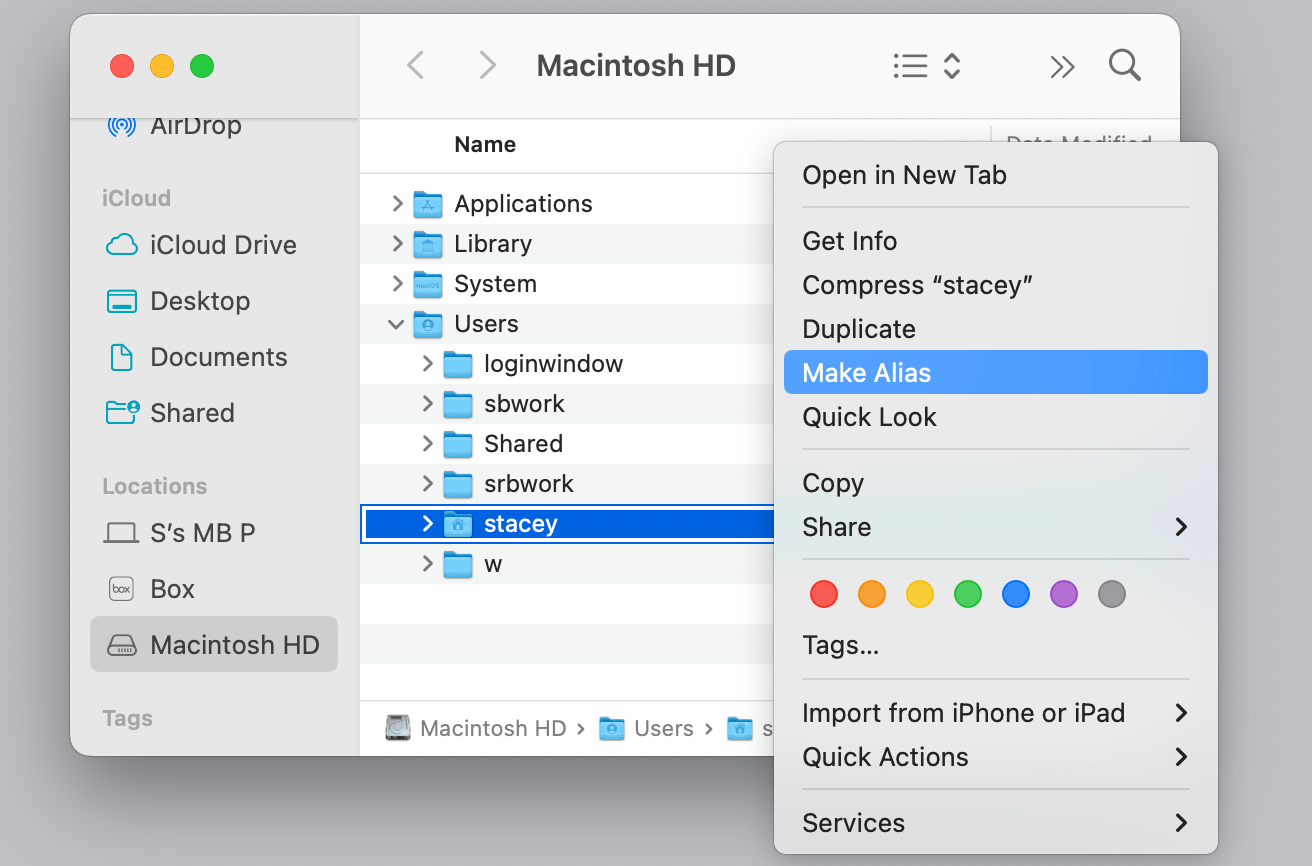Click the Macintosh HD disk icon in path bar

point(398,728)
